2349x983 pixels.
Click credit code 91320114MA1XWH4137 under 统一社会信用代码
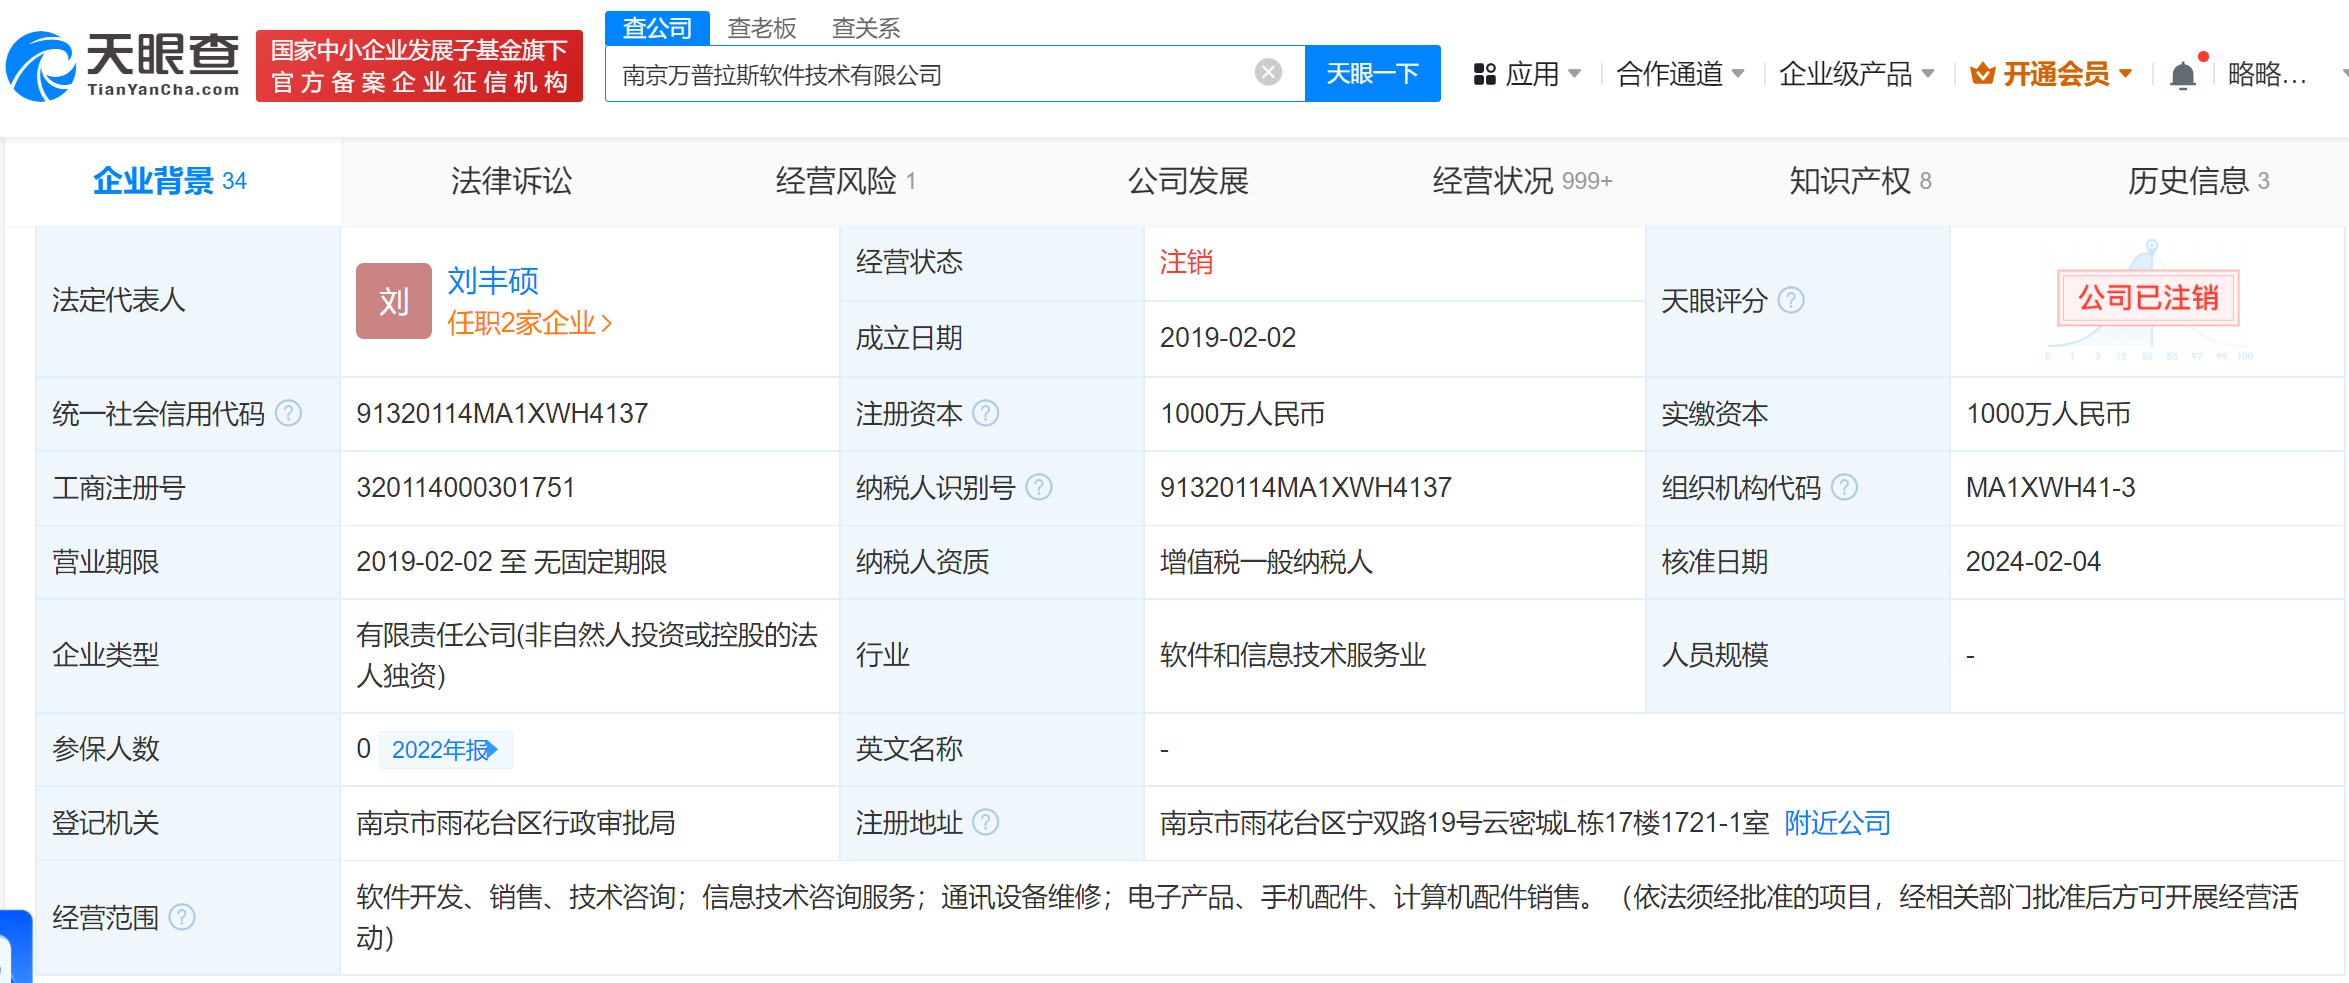tap(503, 413)
